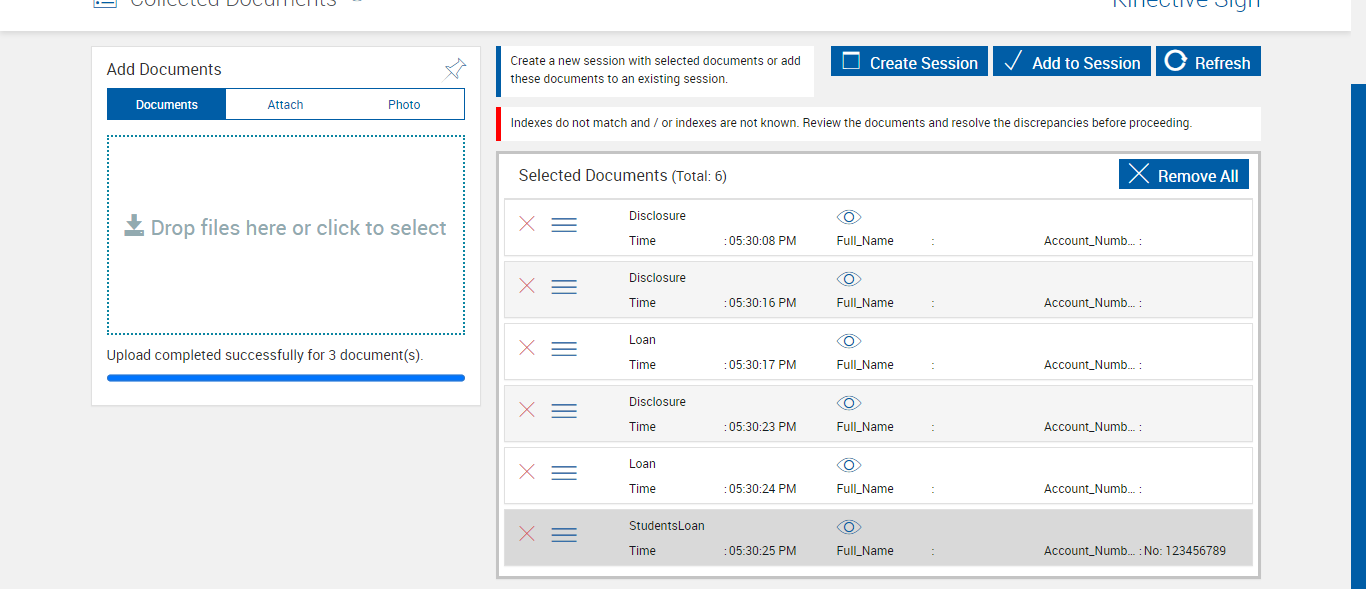Screen dimensions: 1366x589
Task: Switch to the Attach tab
Action: pos(285,105)
